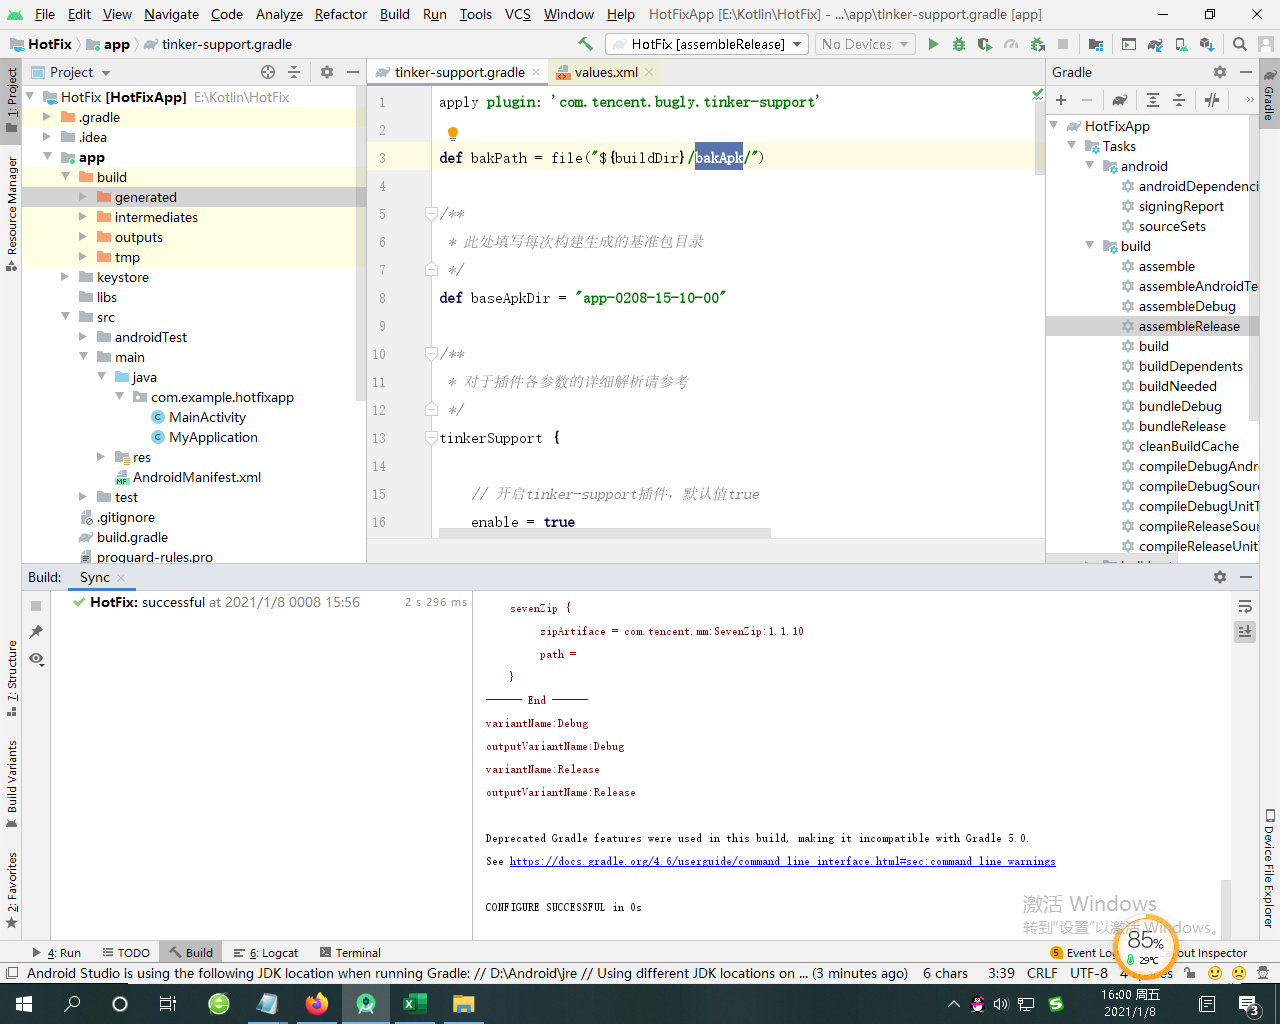
Task: Open the eye view options in Build panel
Action: tap(36, 658)
